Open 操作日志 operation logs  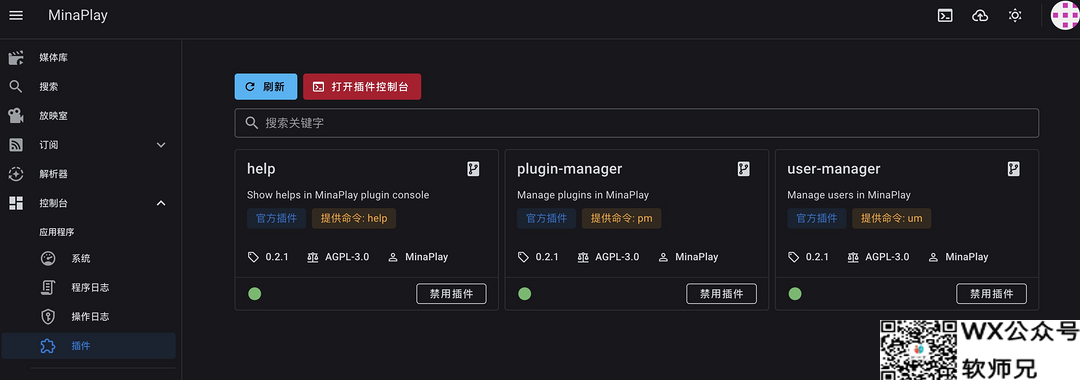(x=88, y=317)
